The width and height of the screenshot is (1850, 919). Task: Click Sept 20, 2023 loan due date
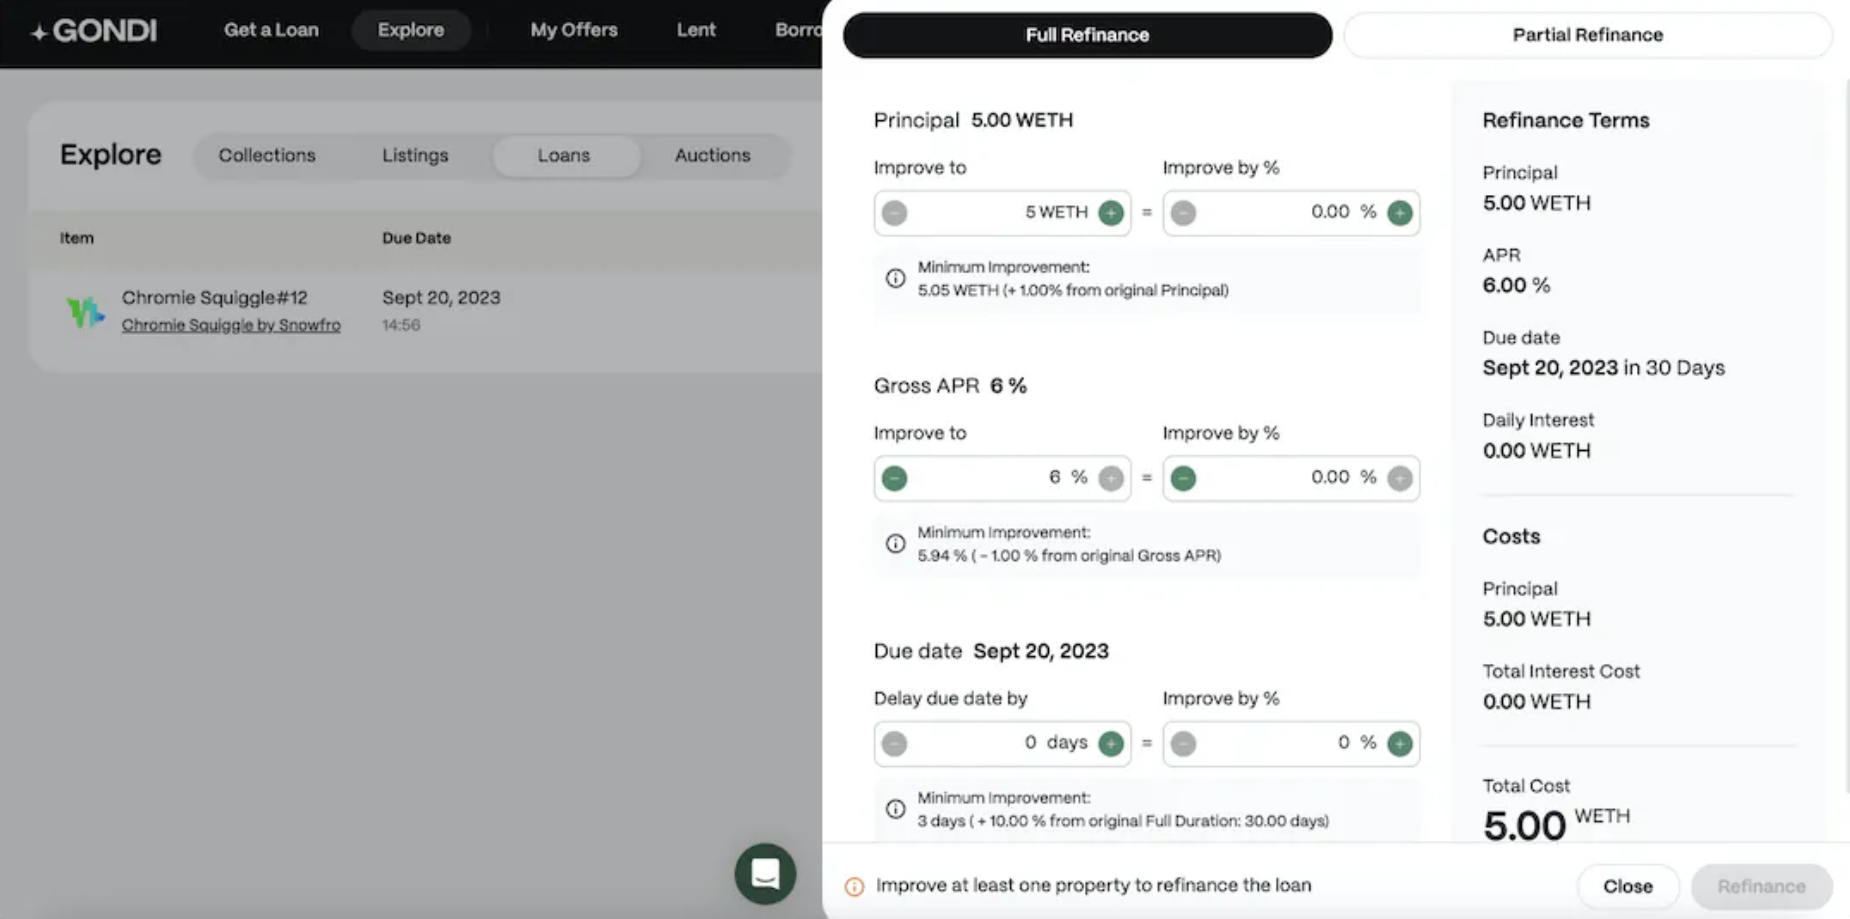tap(441, 297)
